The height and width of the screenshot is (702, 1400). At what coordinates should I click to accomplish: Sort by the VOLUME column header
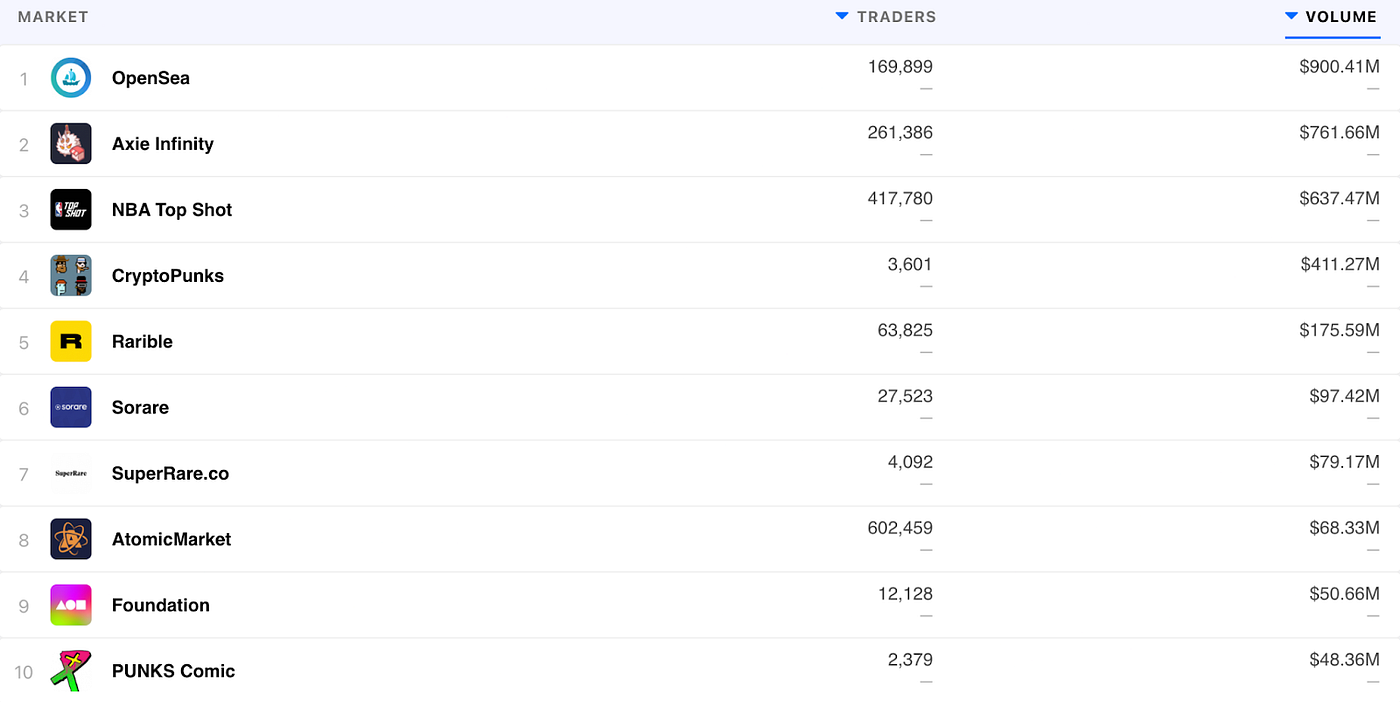pyautogui.click(x=1332, y=17)
